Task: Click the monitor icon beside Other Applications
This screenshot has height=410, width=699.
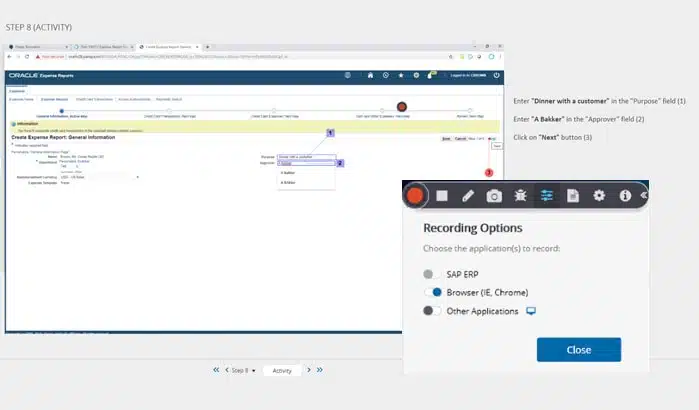Action: [530, 311]
